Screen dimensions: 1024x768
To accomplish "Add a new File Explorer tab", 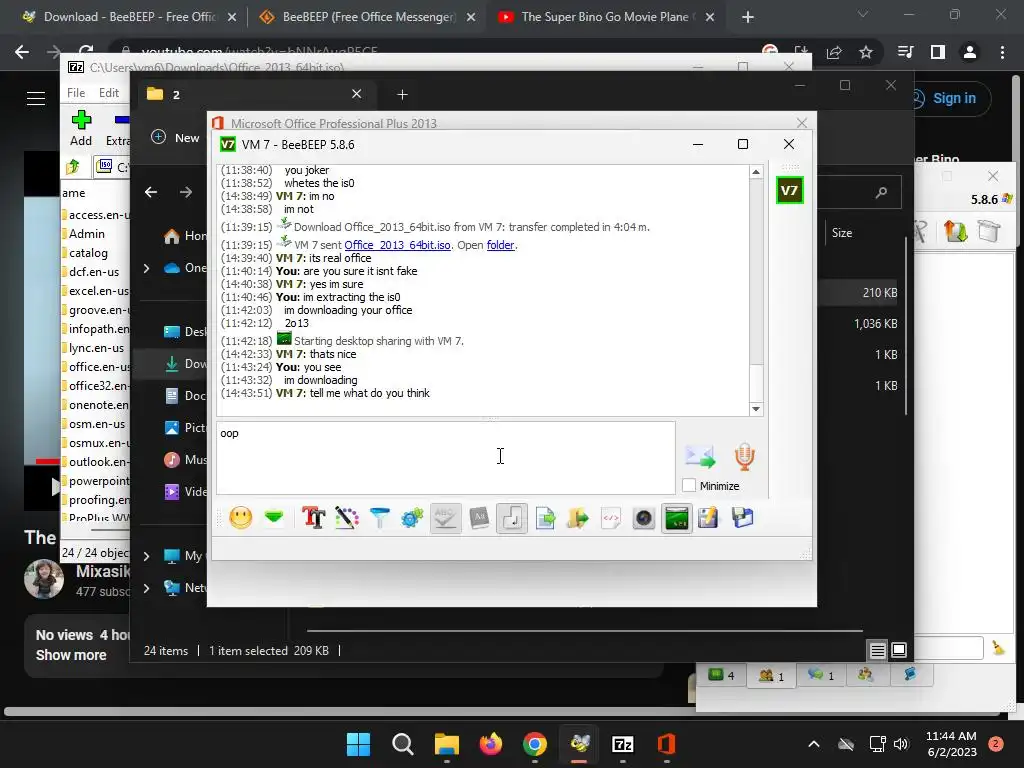I will click(402, 95).
